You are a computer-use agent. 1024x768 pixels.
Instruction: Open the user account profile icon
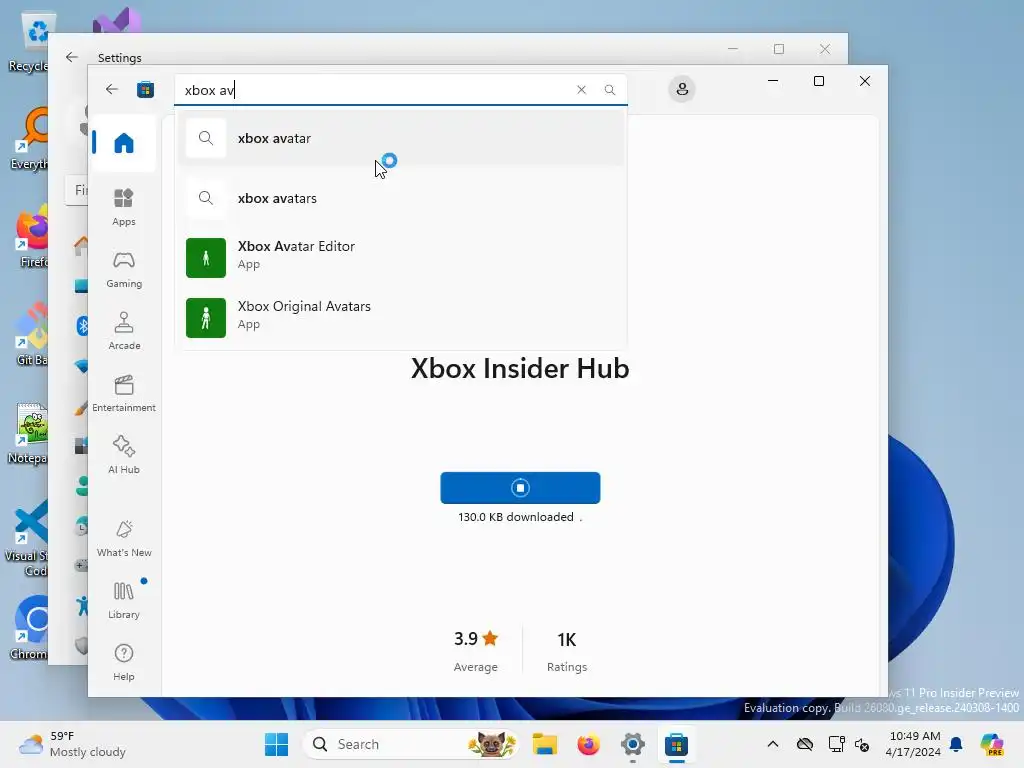tap(682, 89)
